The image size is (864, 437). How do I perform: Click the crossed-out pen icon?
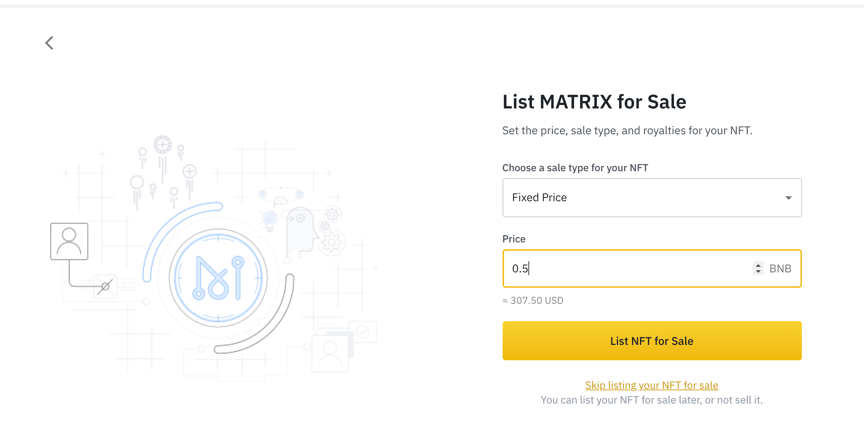pyautogui.click(x=104, y=287)
